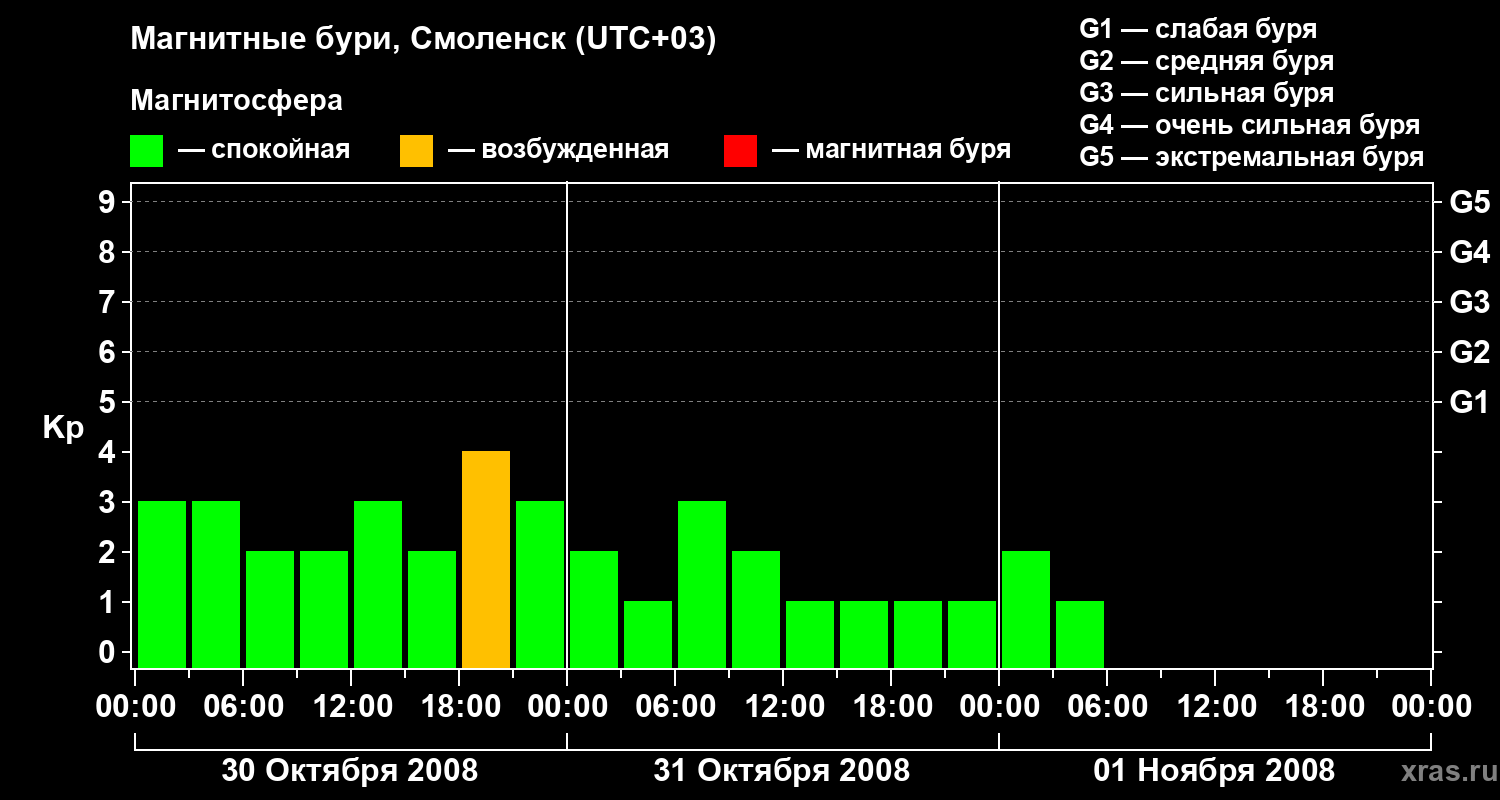Image resolution: width=1500 pixels, height=800 pixels.
Task: Click the '01 Ноября 2008' date label
Action: (x=1214, y=771)
